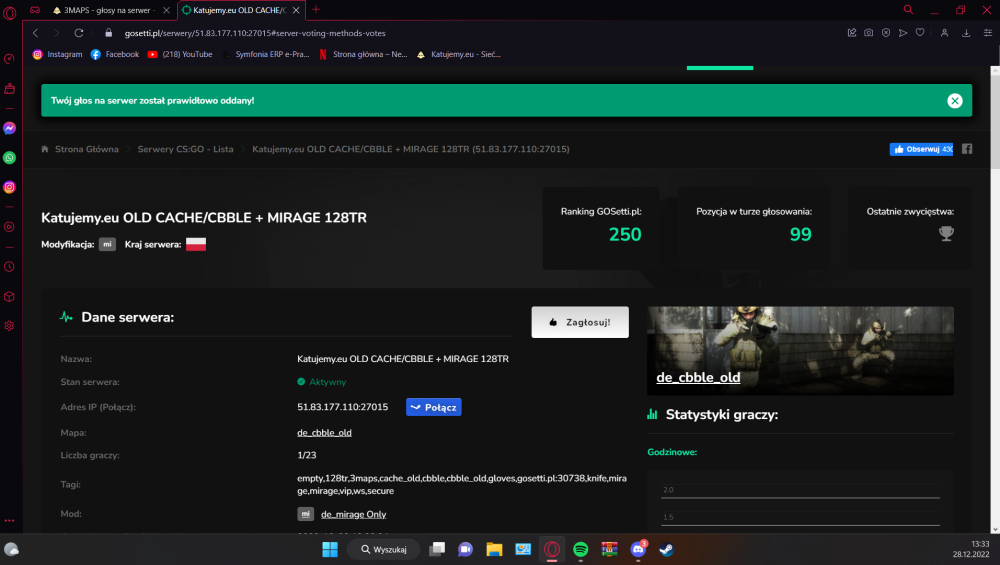The image size is (1000, 565).
Task: Open the three-dots sidebar menu
Action: (x=10, y=520)
